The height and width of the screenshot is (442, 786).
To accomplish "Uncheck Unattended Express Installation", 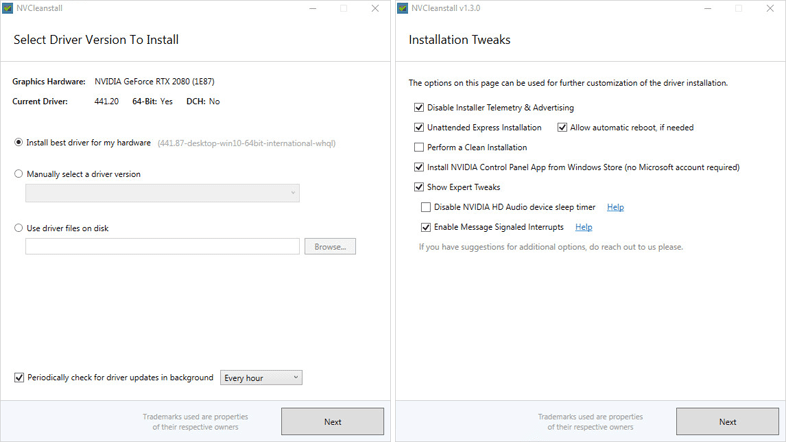I will (419, 127).
